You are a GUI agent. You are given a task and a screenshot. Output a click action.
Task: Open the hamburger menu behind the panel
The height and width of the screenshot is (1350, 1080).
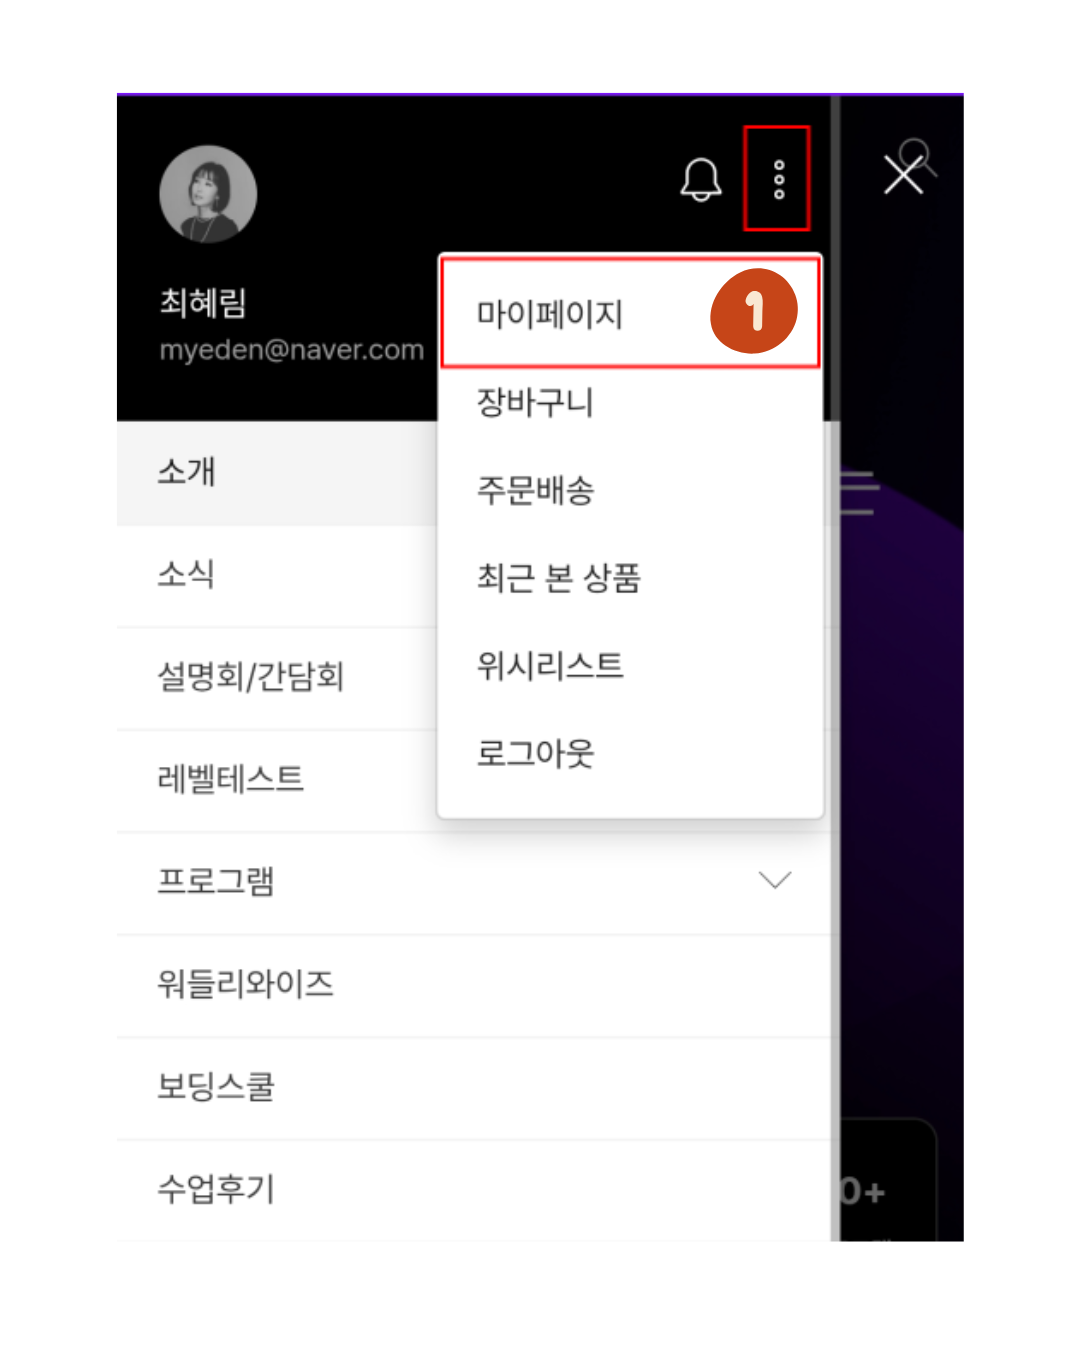858,493
